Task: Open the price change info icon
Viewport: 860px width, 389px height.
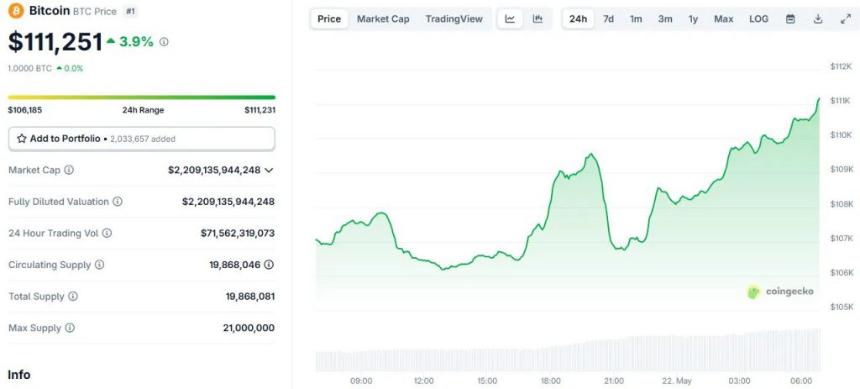Action: [164, 42]
